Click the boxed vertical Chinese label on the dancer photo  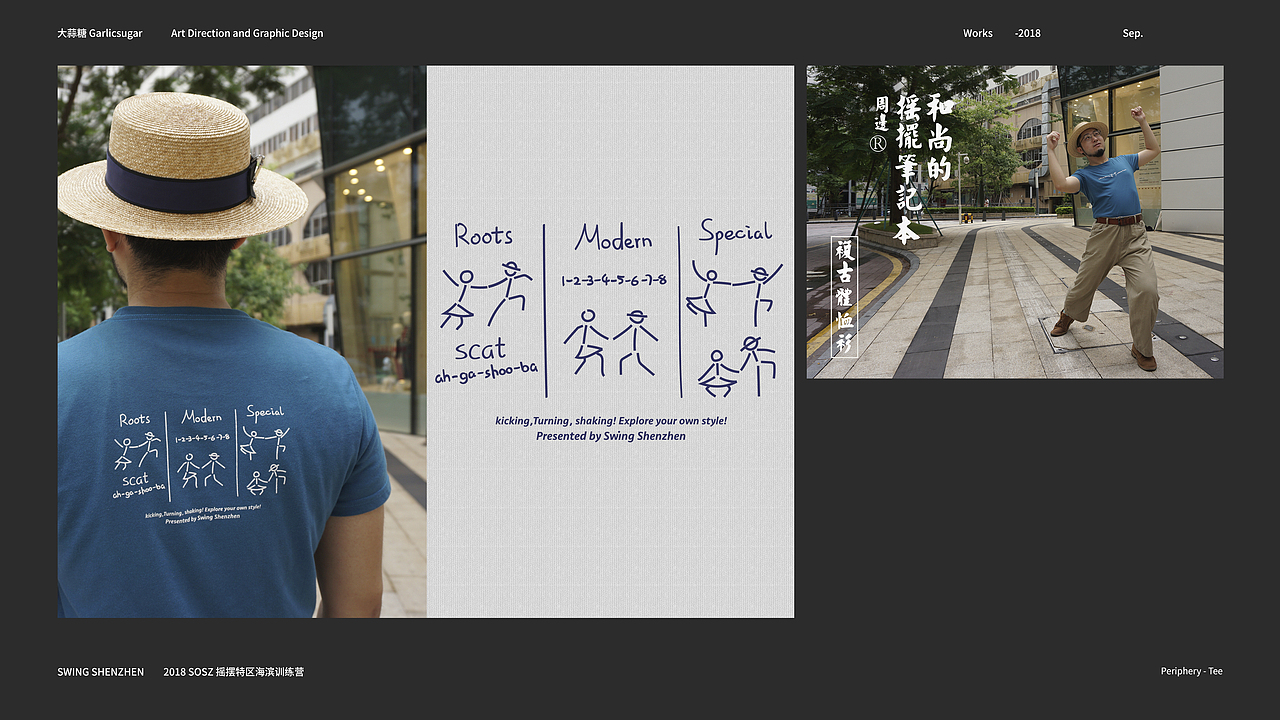point(844,297)
